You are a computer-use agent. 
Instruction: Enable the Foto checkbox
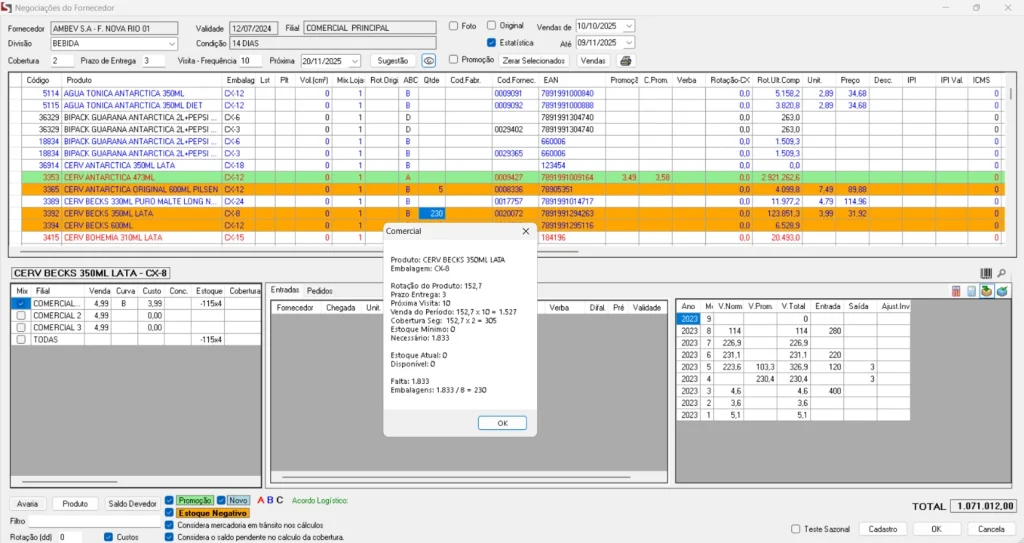(455, 25)
